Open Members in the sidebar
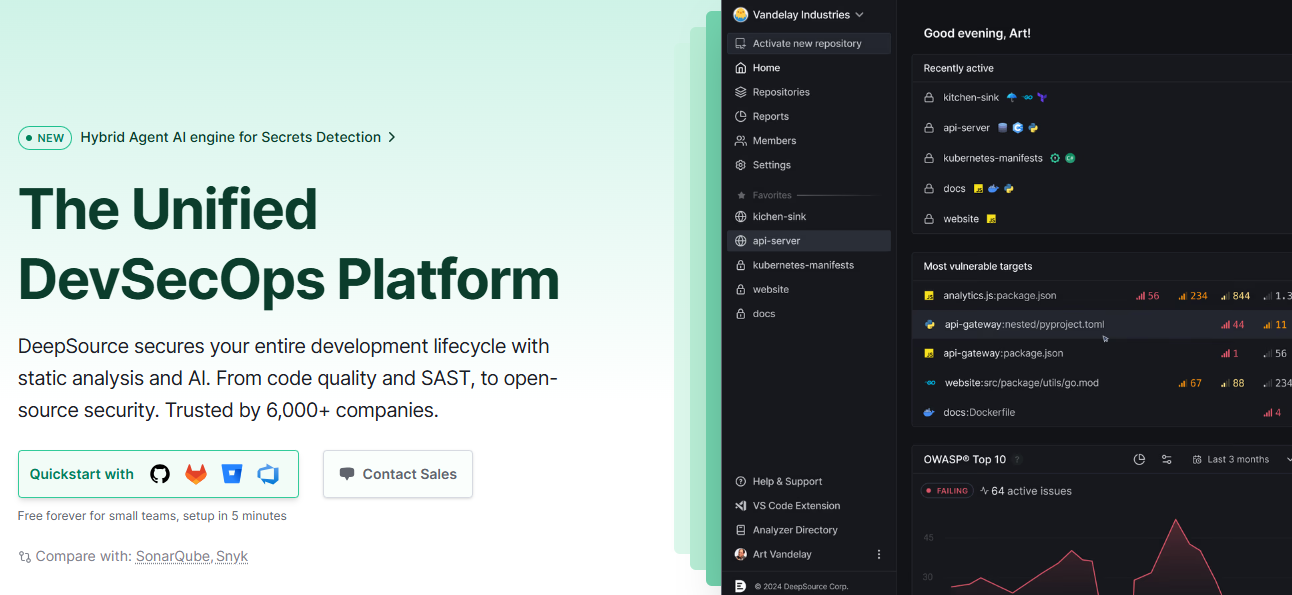The height and width of the screenshot is (595, 1292). (774, 141)
